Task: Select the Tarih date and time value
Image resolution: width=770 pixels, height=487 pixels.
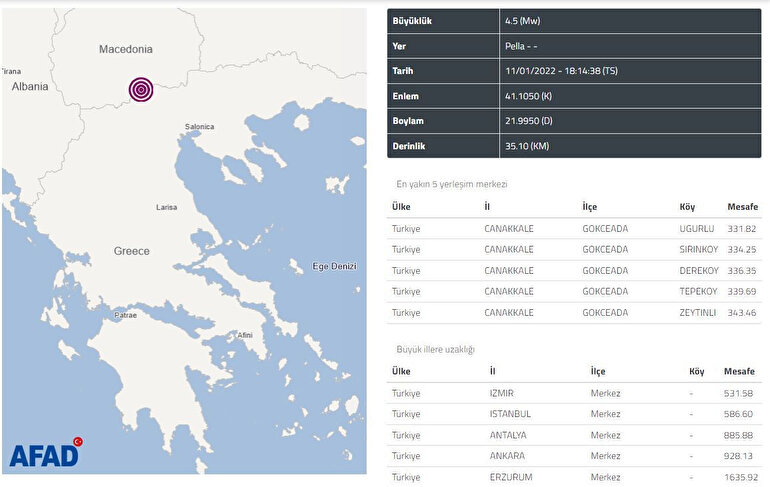Action: (564, 71)
